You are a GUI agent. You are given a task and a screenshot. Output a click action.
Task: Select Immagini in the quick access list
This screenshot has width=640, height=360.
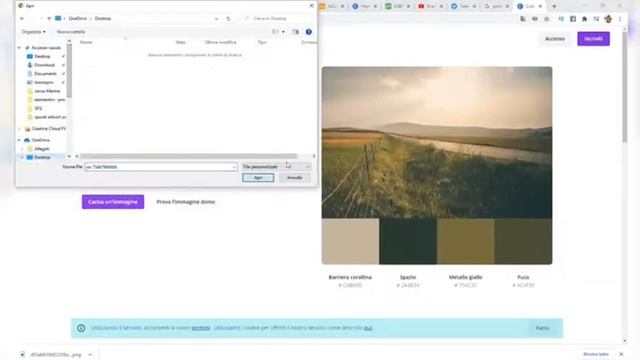click(x=44, y=82)
